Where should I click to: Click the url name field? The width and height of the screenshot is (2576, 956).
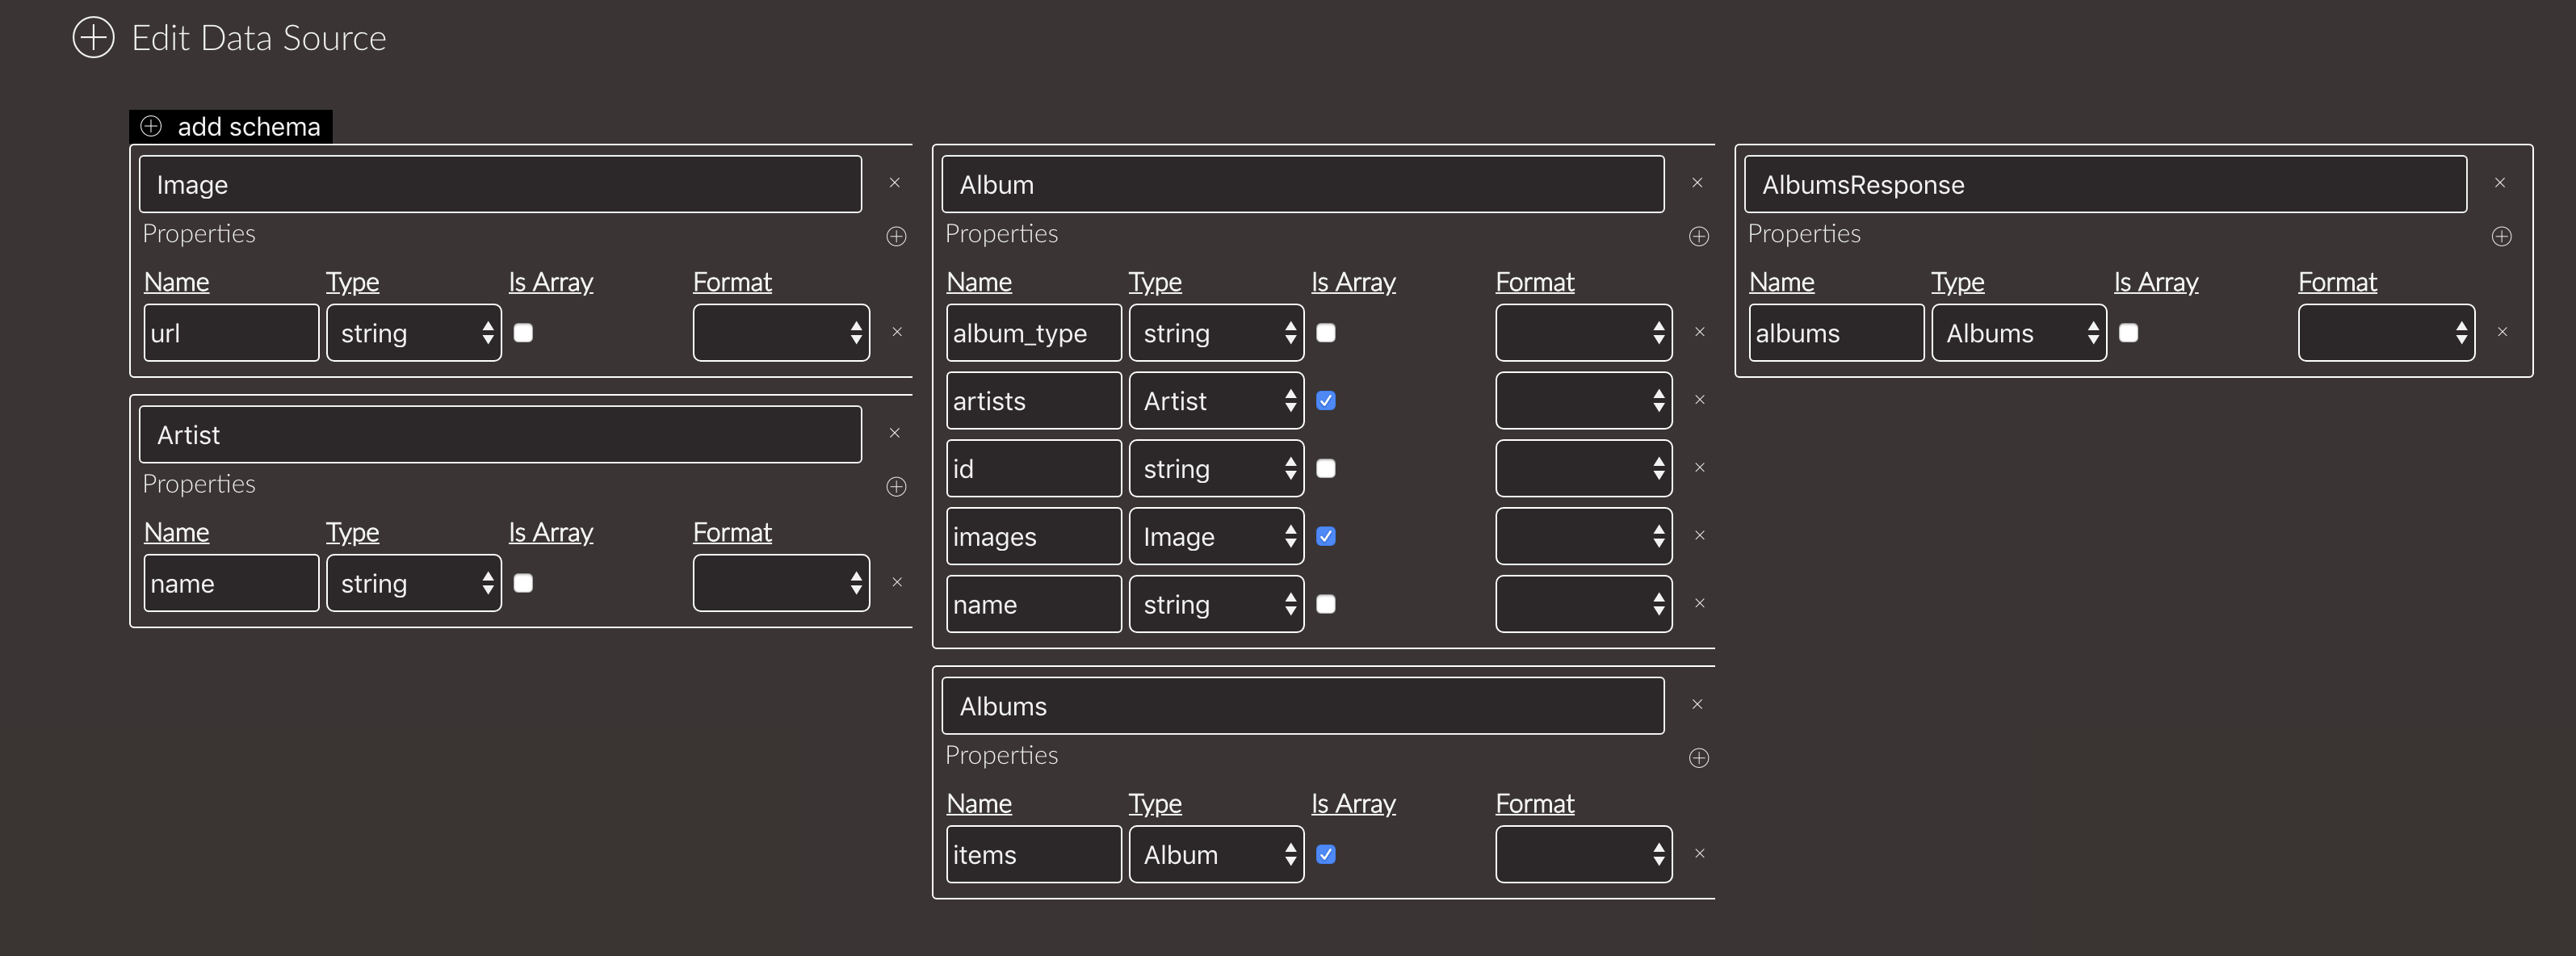[231, 333]
